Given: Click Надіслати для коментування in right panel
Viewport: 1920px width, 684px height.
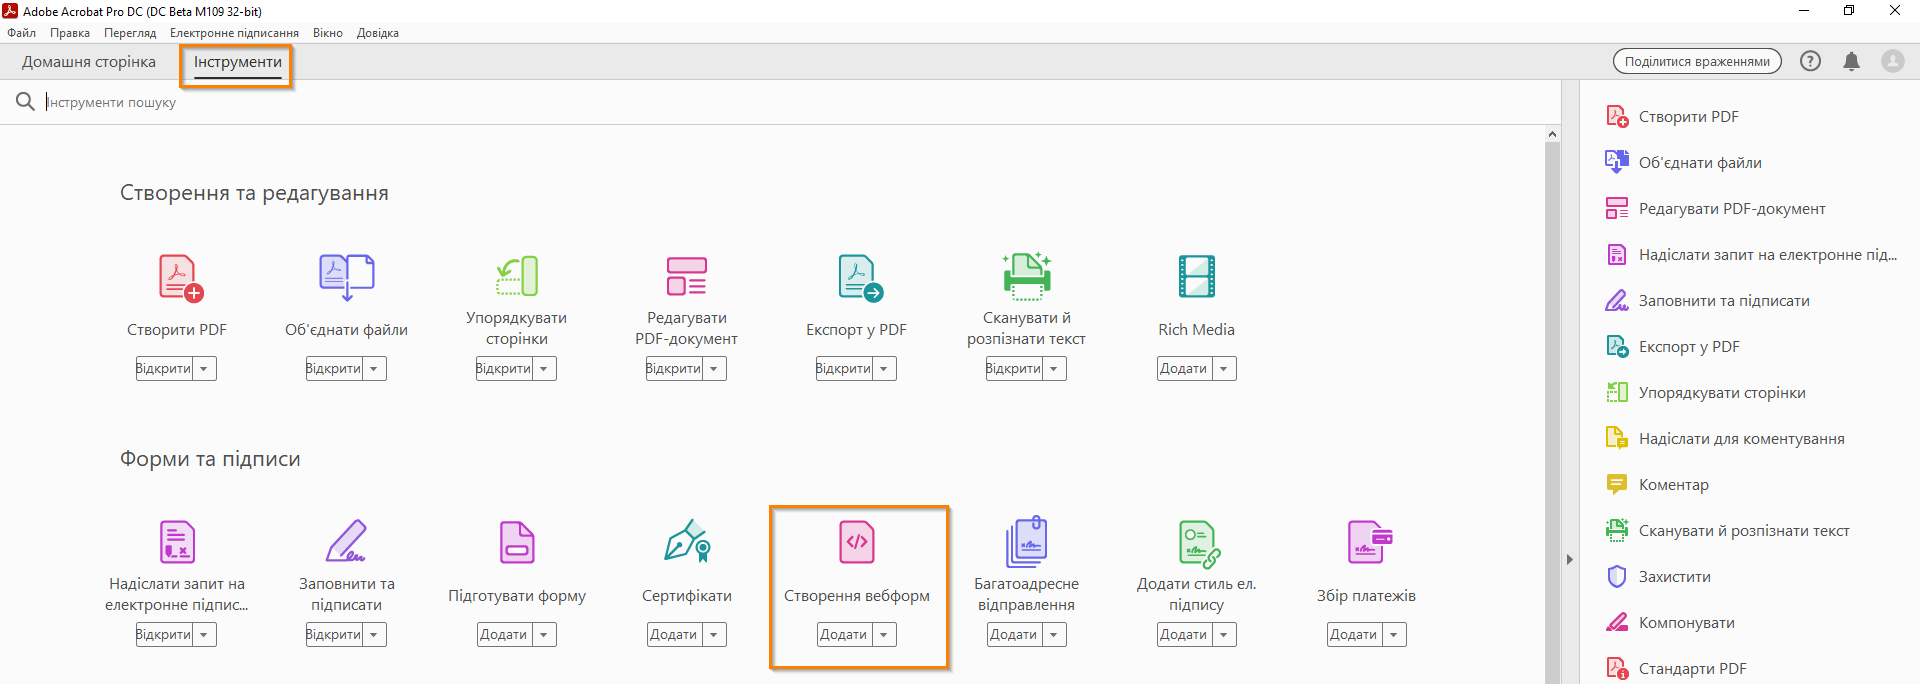Looking at the screenshot, I should click(1725, 438).
